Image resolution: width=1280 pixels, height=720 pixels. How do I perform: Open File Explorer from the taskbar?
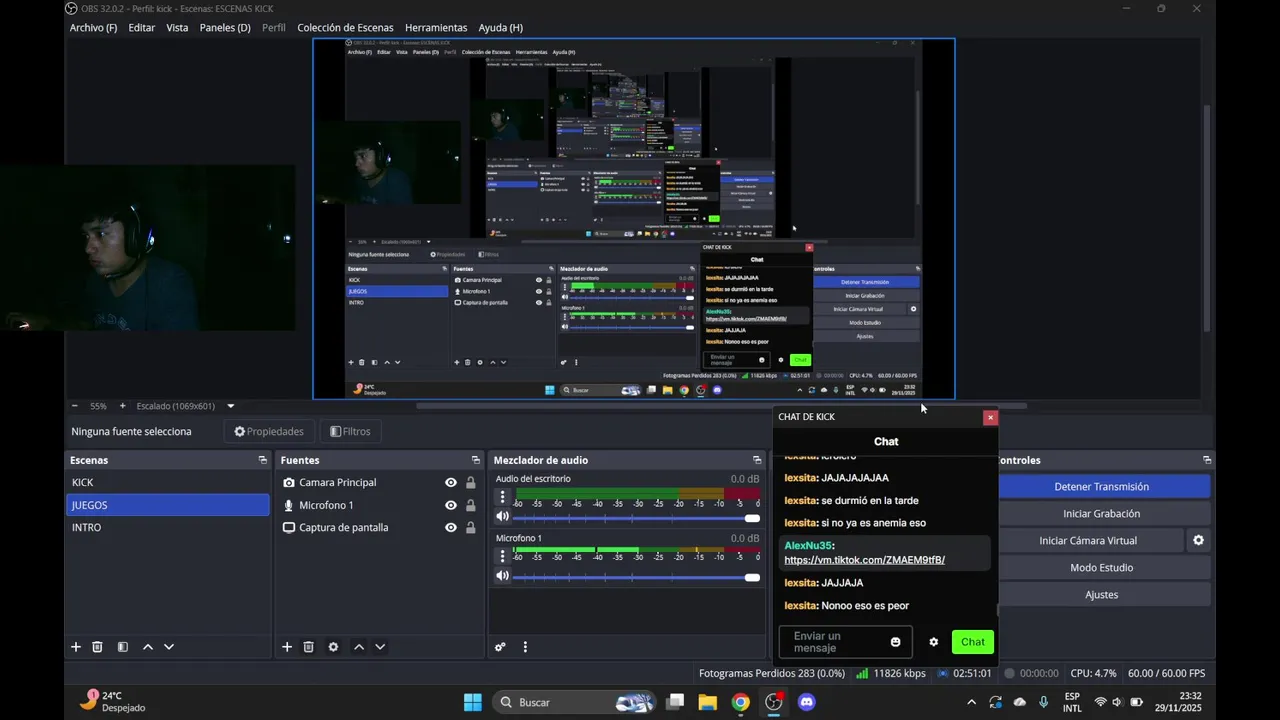point(707,702)
